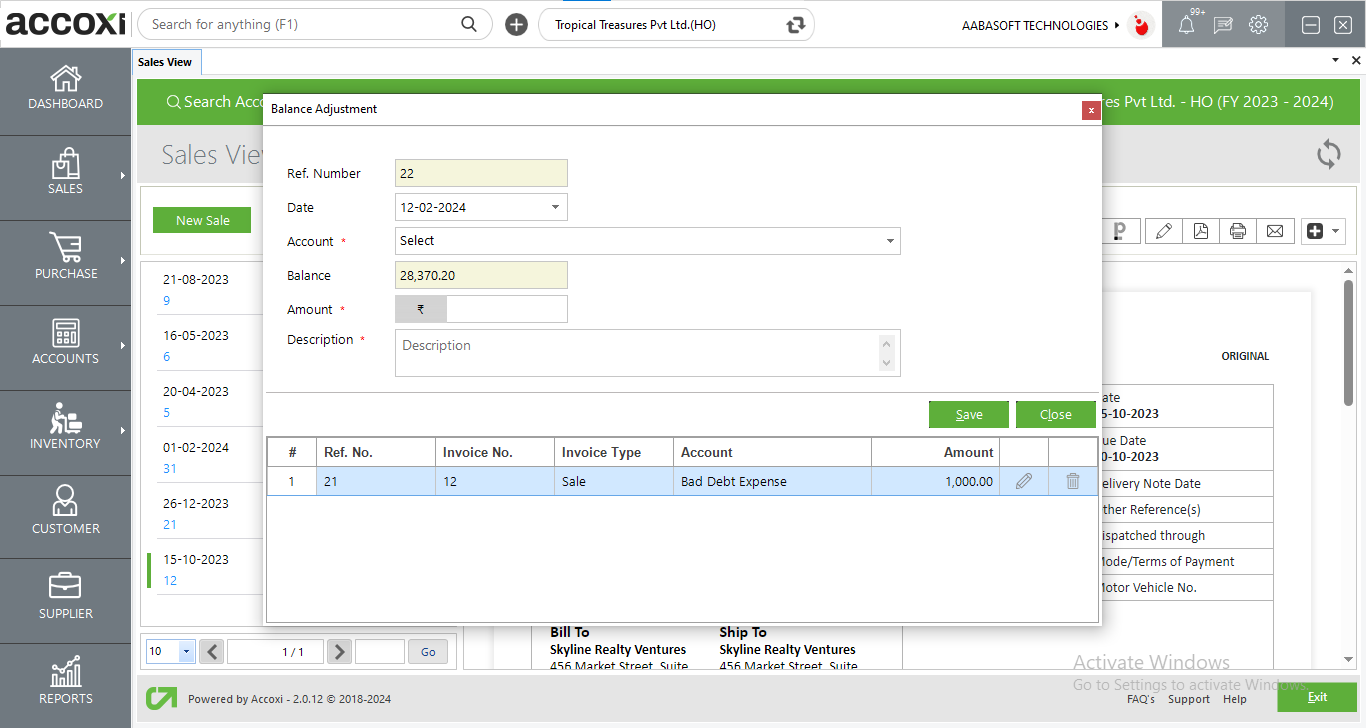Click the pencil edit icon in Bad Debt row
Viewport: 1366px width, 728px height.
point(1023,481)
